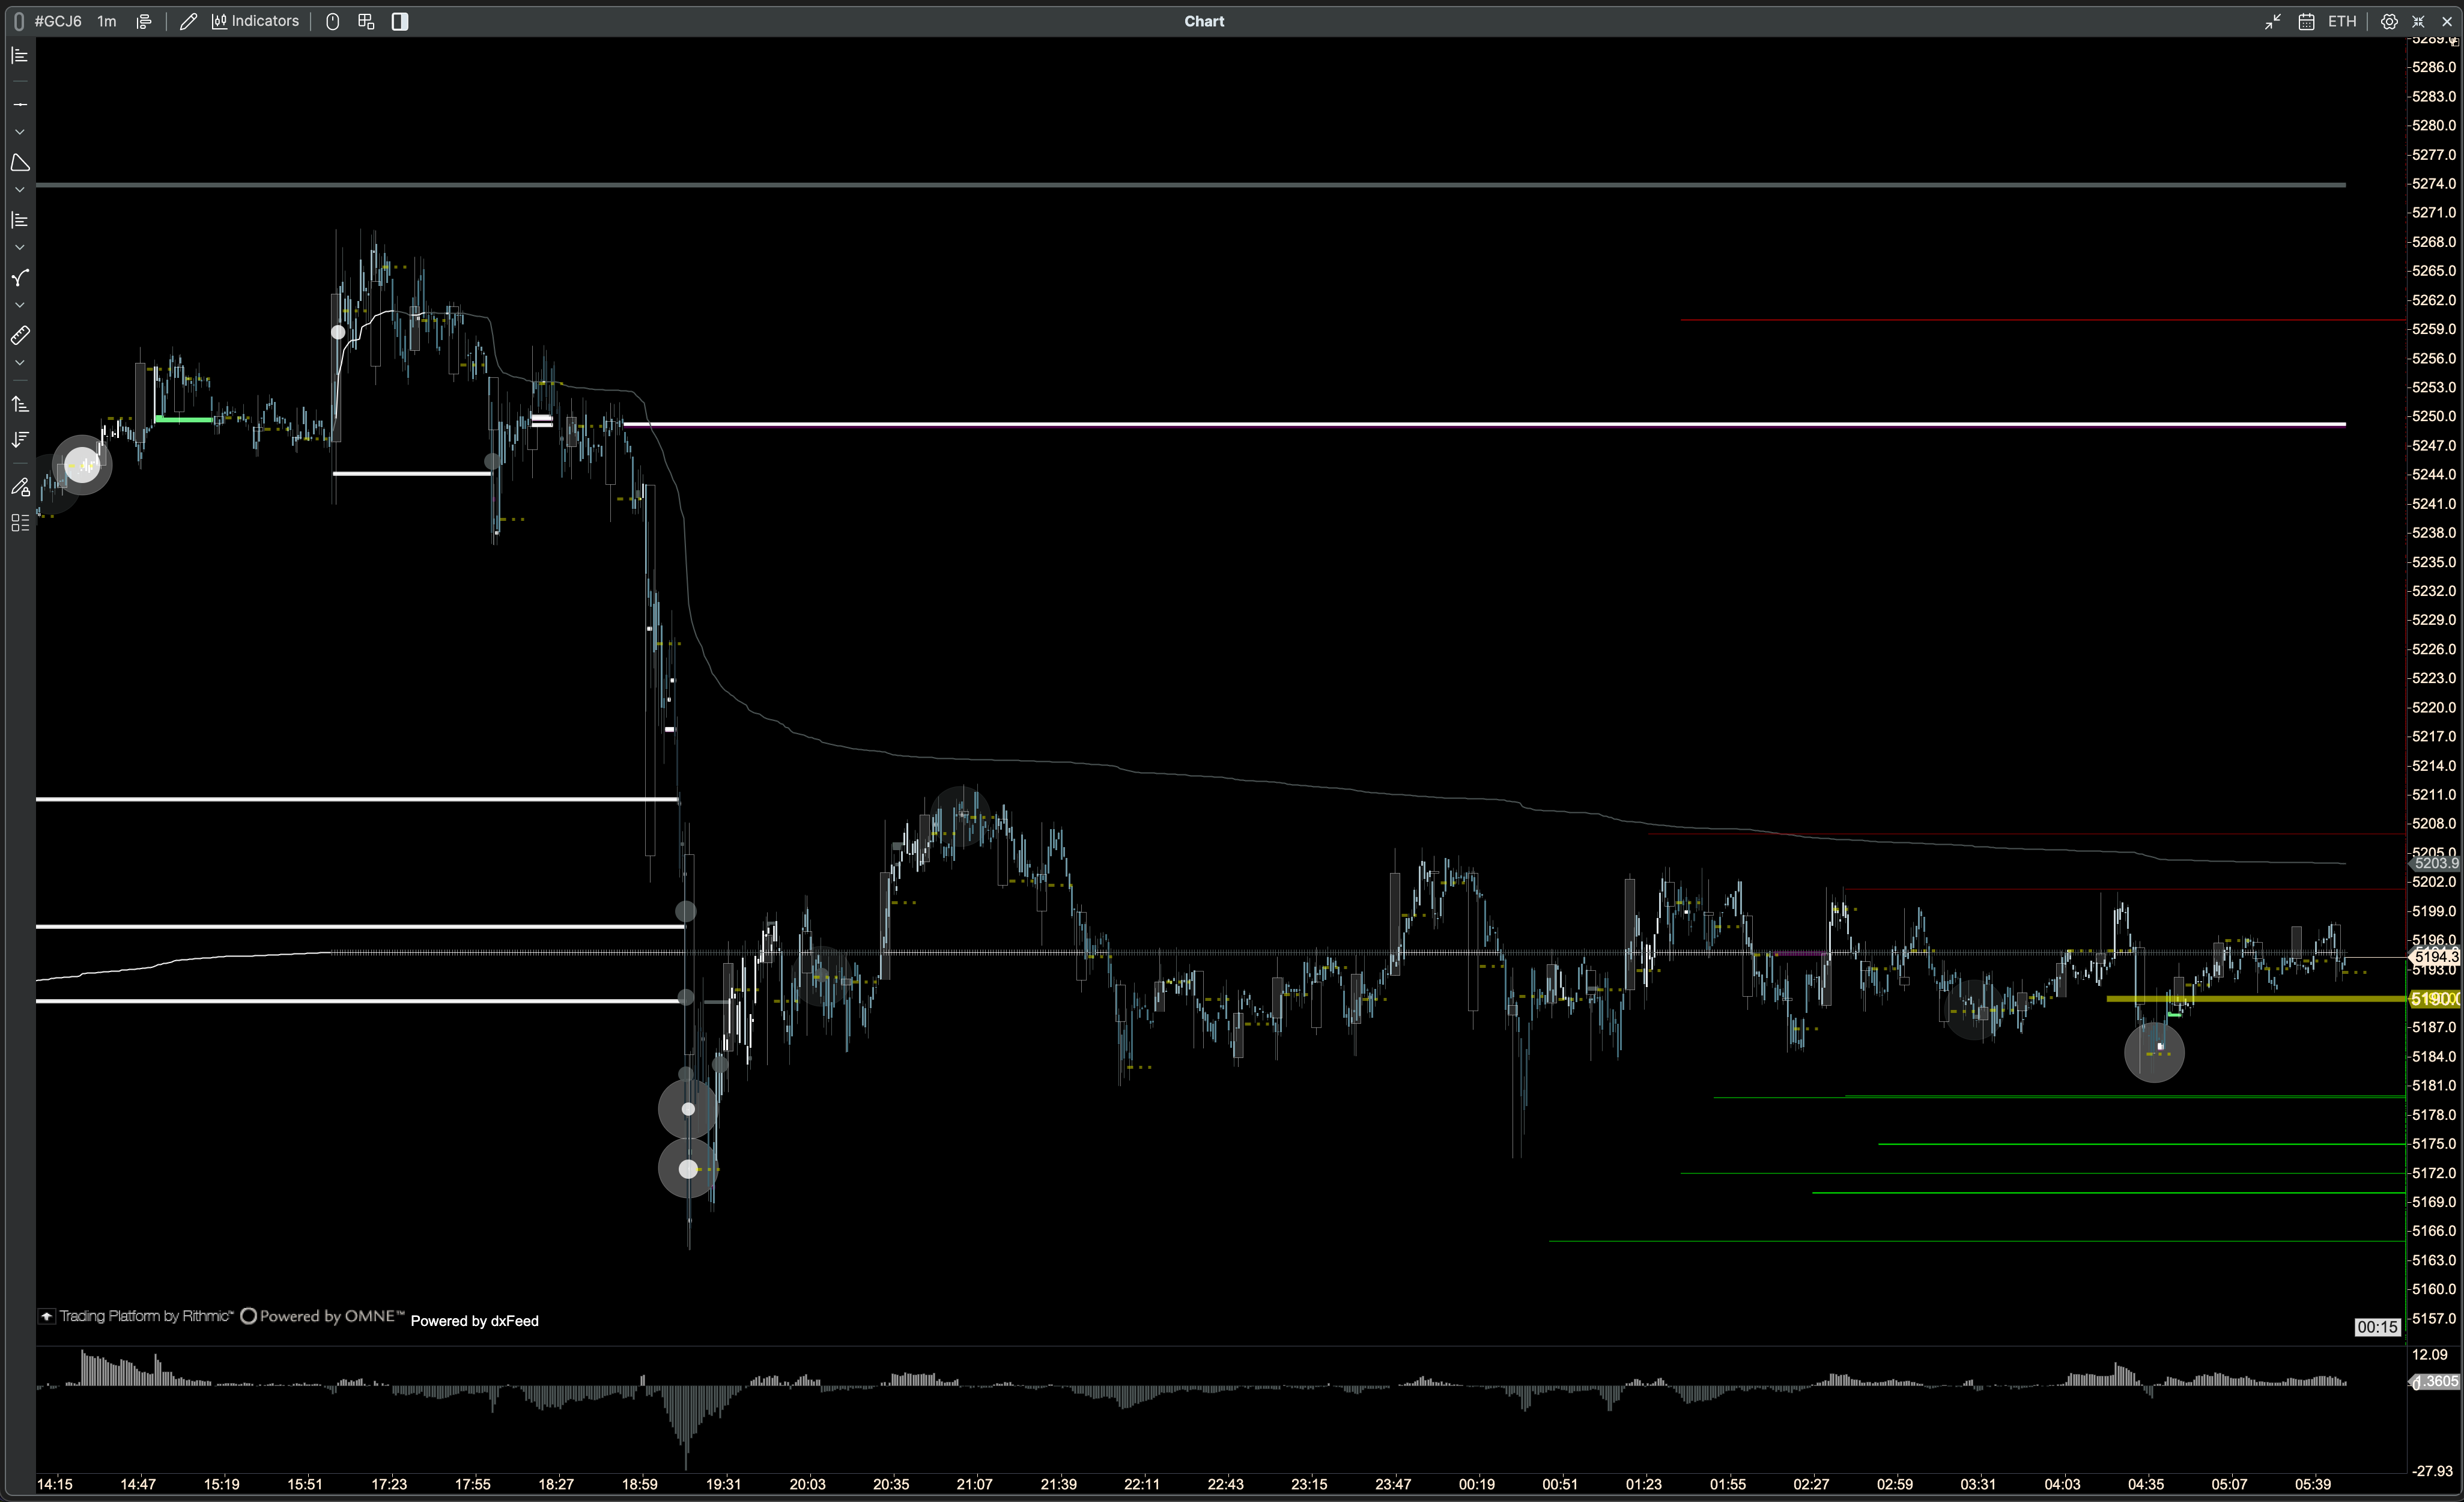
Task: Expand the horizontal line tool options chevron
Action: tap(20, 132)
